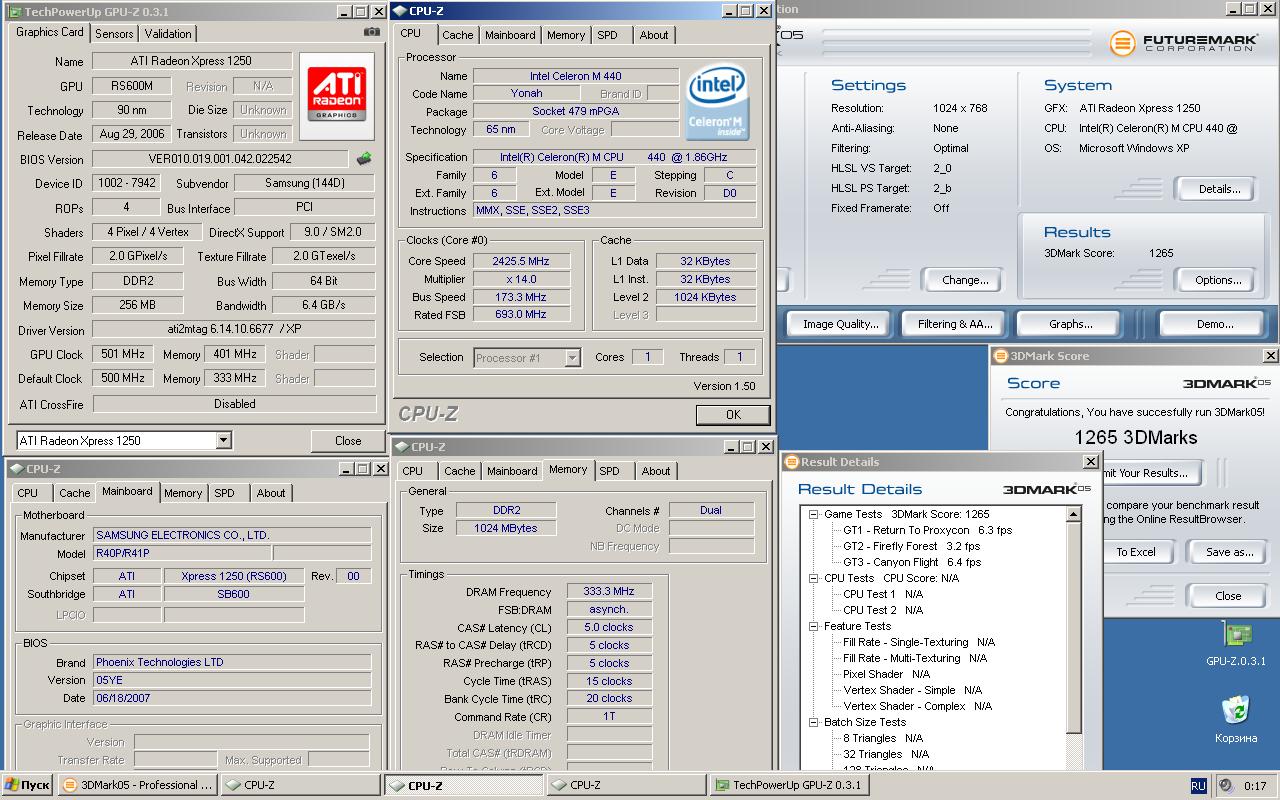Screen dimensions: 1280x800
Task: Open the Processor #1 selection dropdown
Action: (572, 357)
